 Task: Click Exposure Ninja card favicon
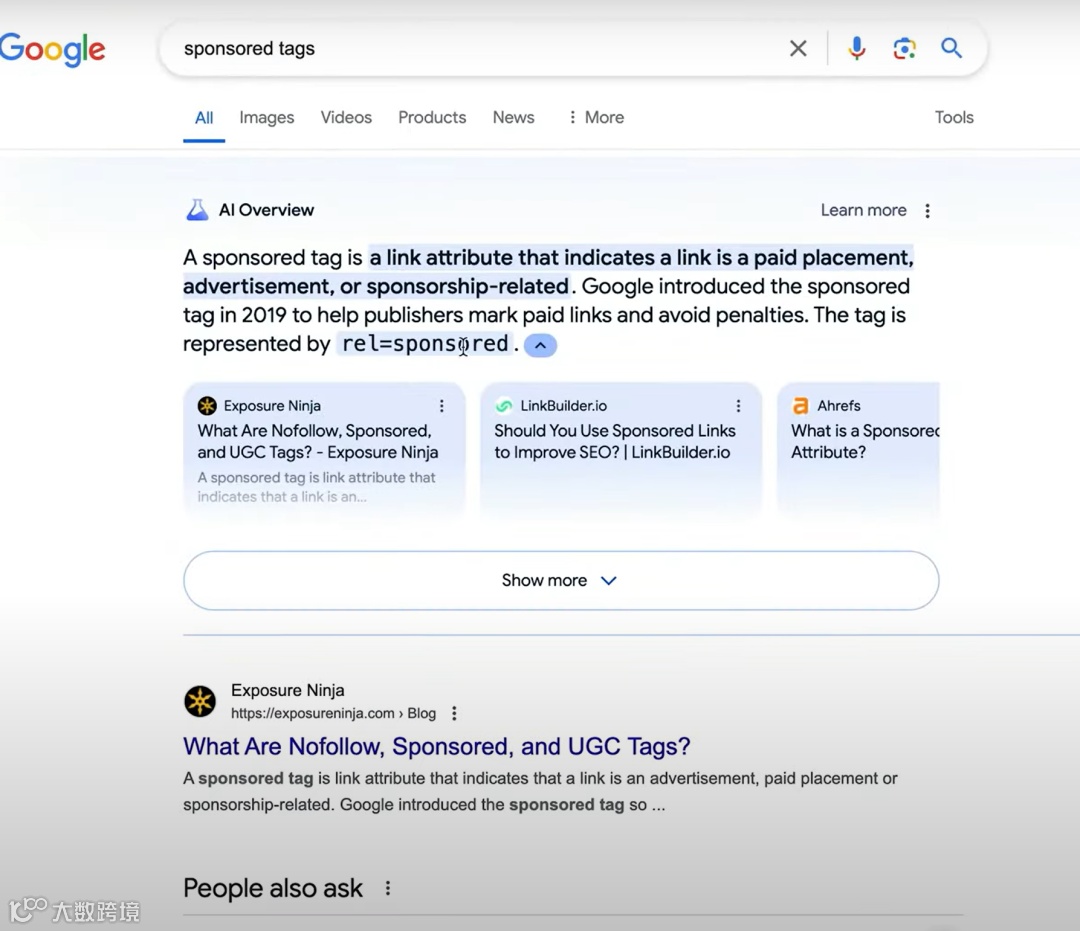(x=207, y=406)
